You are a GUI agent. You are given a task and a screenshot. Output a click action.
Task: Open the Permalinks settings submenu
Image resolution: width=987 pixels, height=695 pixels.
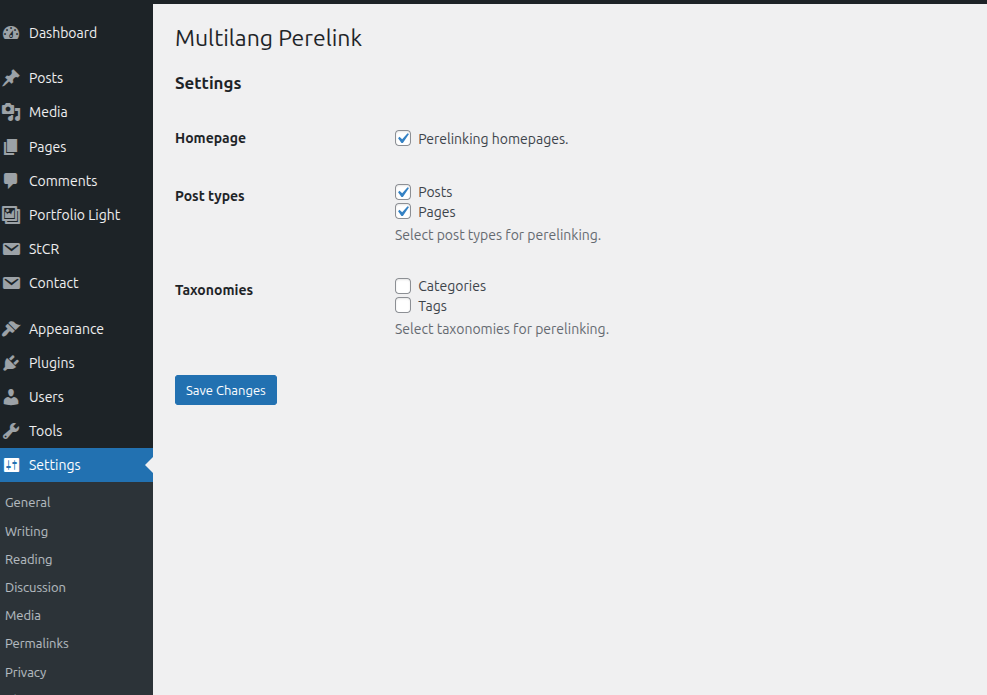click(37, 643)
